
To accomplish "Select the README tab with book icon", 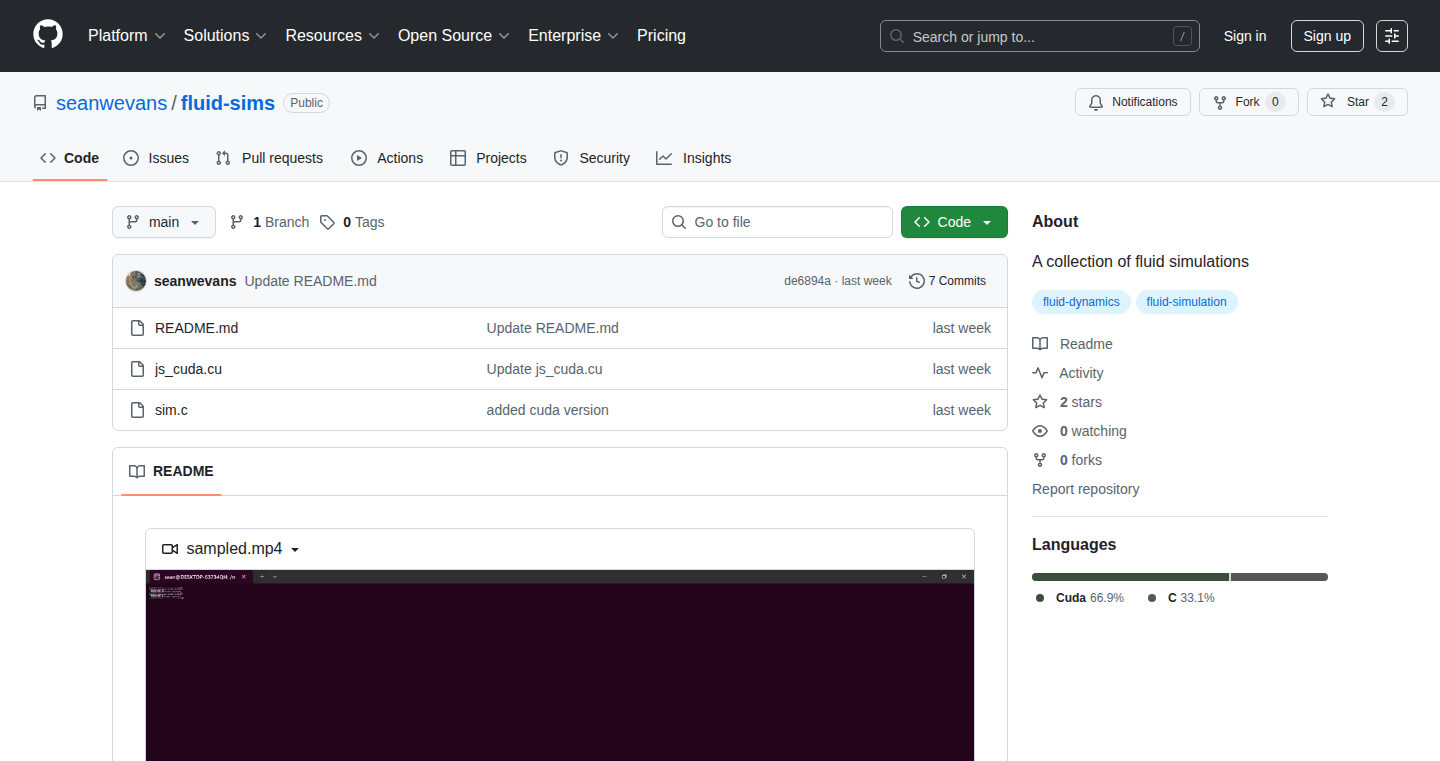I will [171, 471].
